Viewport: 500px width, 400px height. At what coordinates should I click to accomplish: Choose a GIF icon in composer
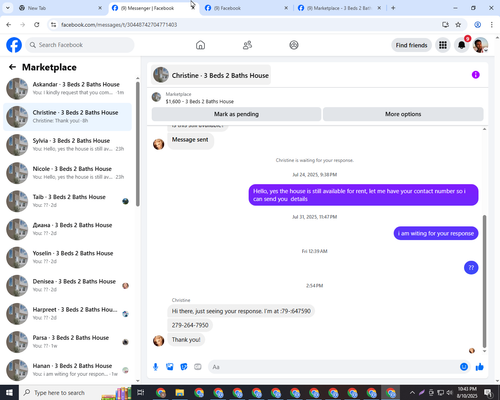[198, 367]
